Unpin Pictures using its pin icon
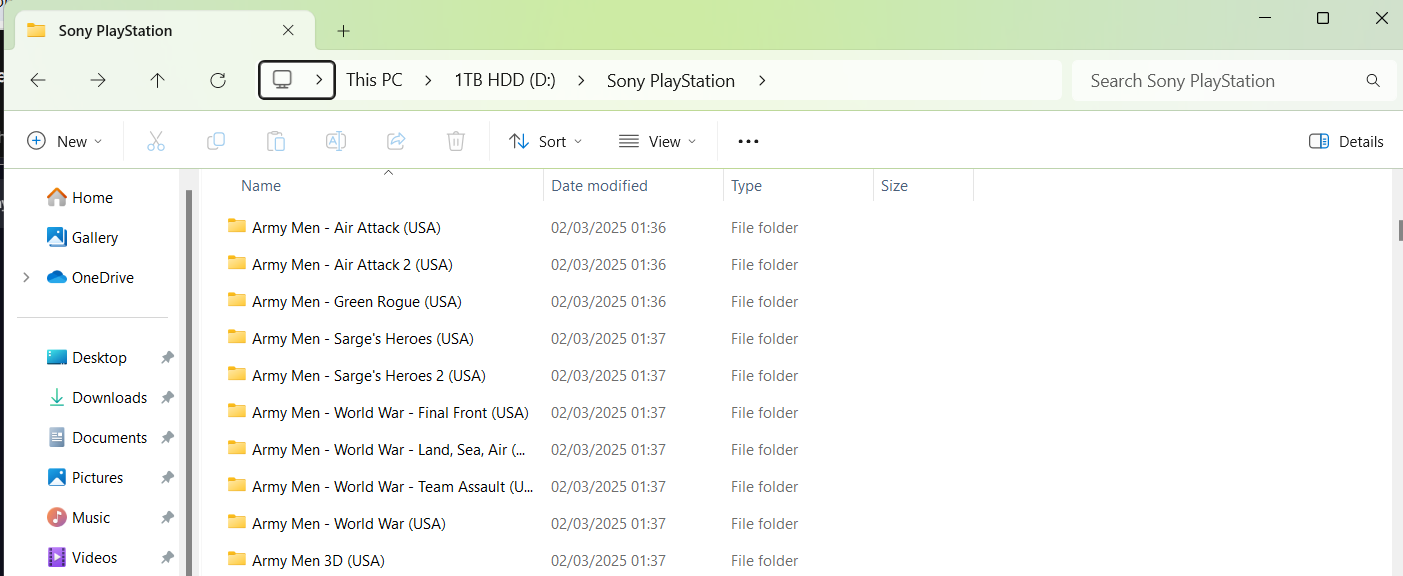 pos(167,477)
